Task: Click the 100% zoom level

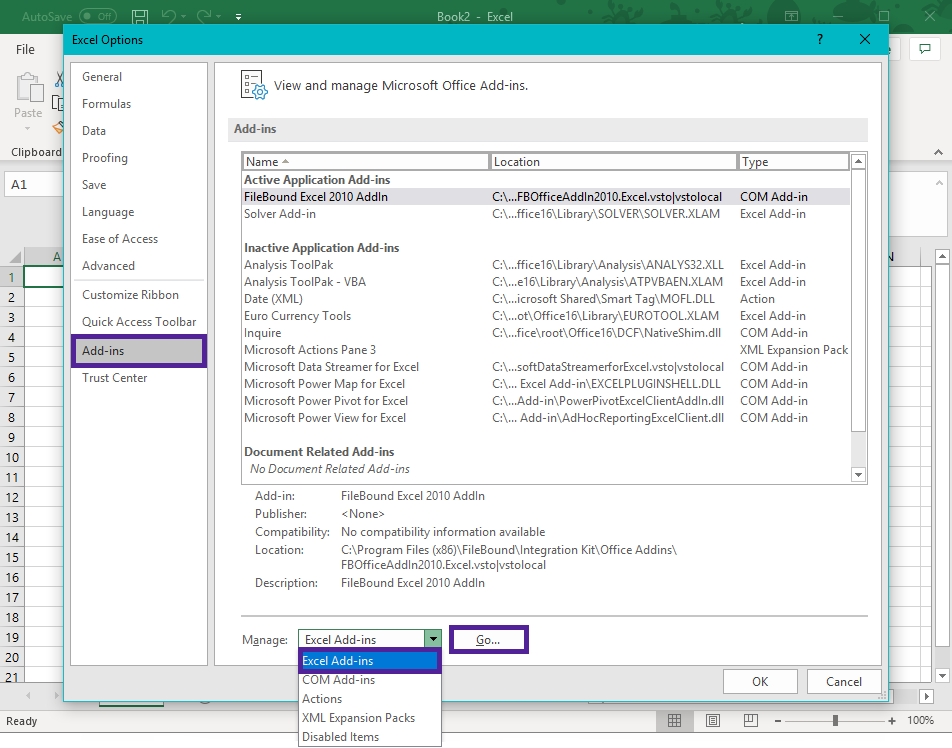Action: click(920, 721)
